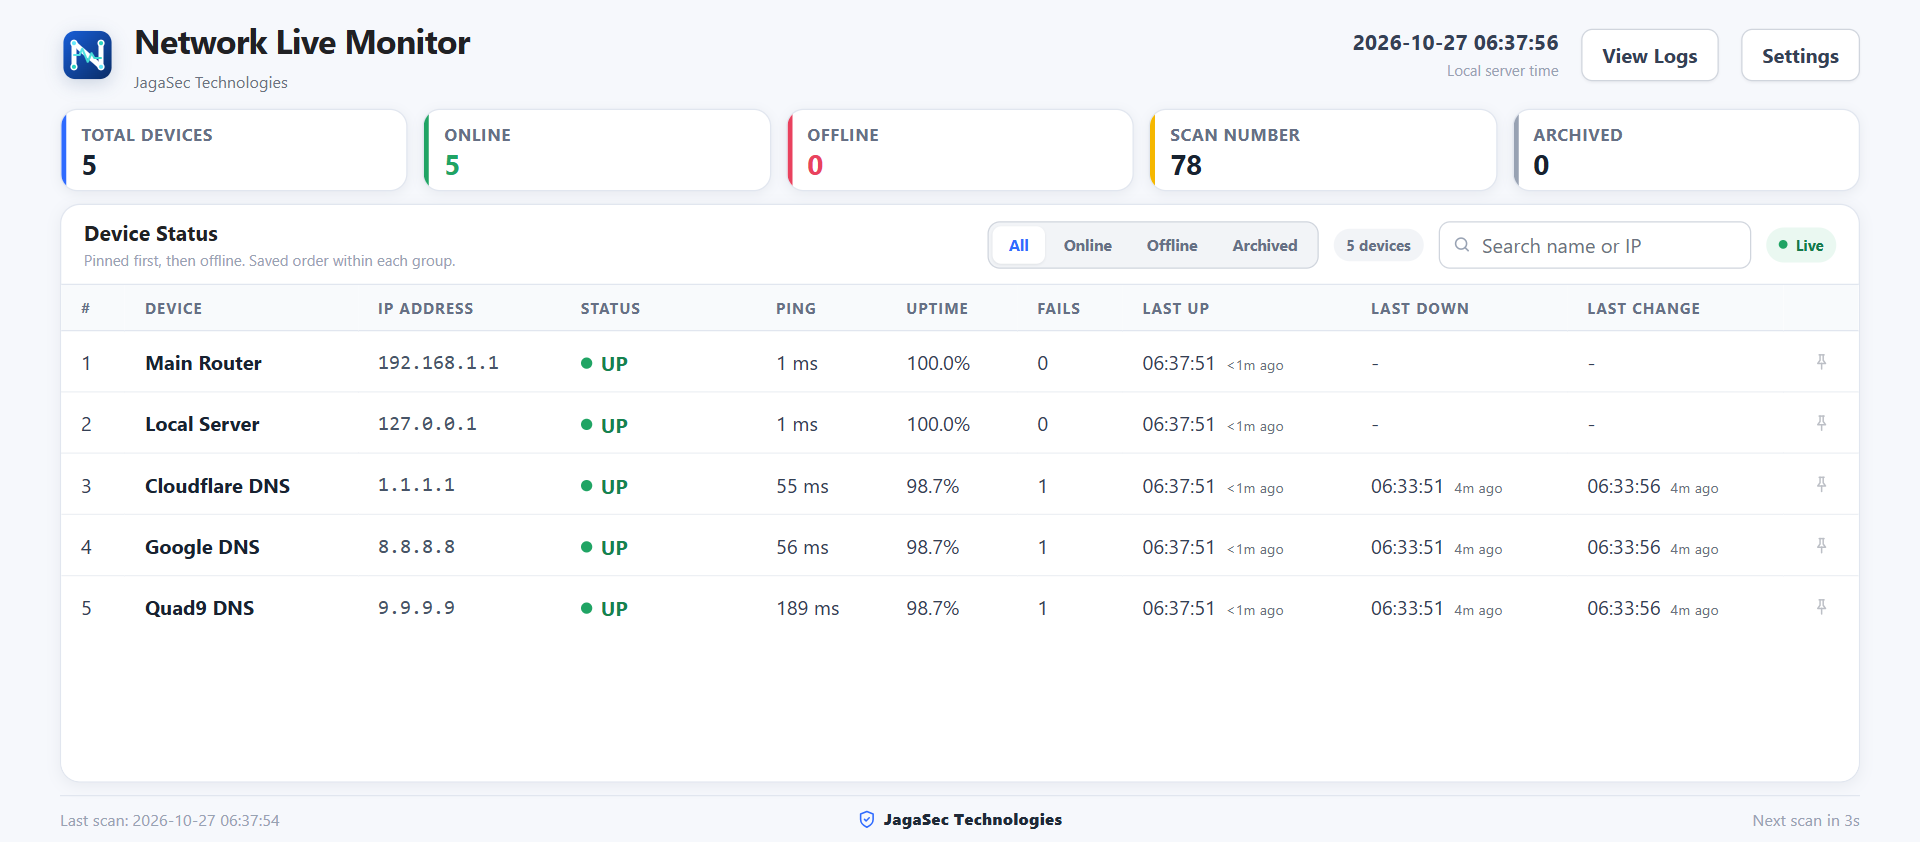The image size is (1920, 842).
Task: Show the Archived filter tab
Action: (1265, 245)
